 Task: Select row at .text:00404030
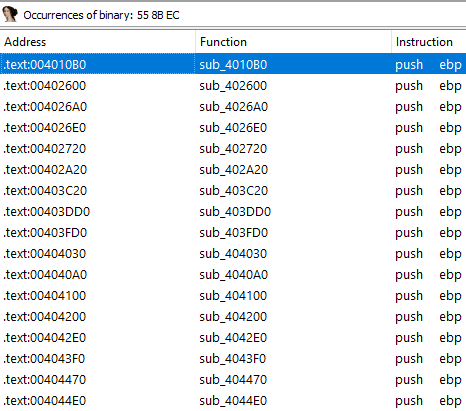[x=233, y=254]
